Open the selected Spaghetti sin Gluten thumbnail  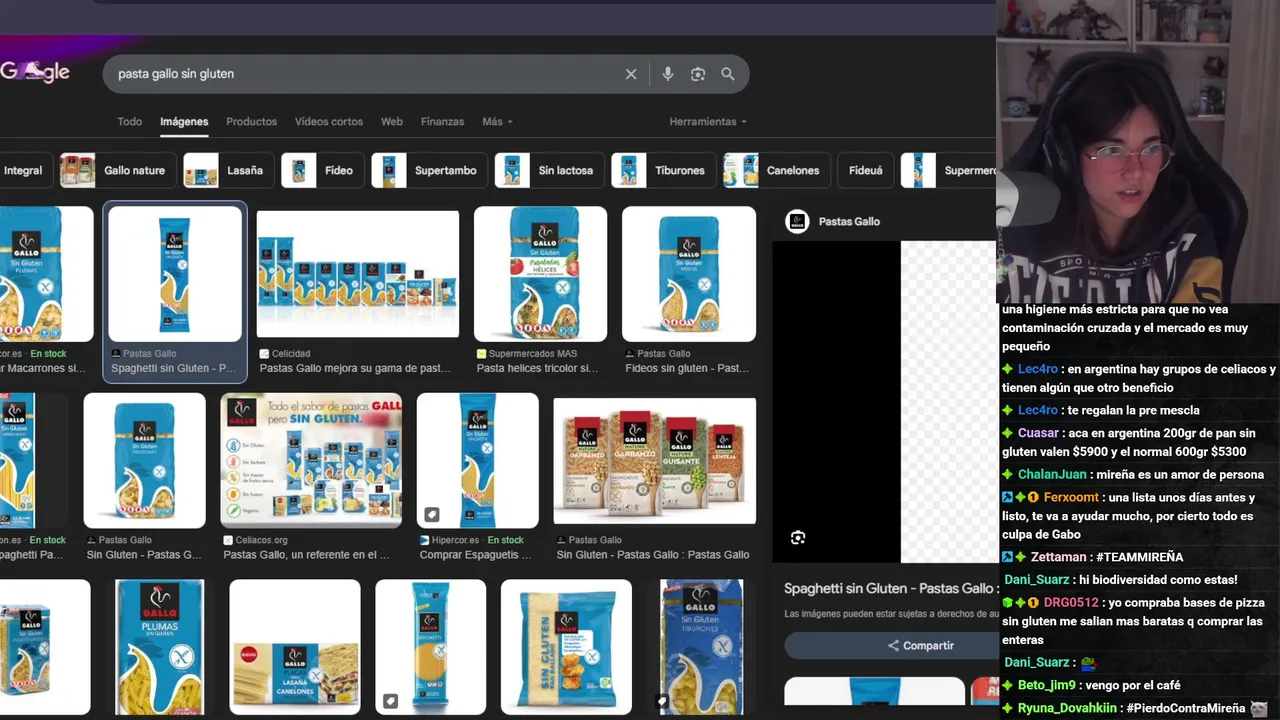(175, 275)
